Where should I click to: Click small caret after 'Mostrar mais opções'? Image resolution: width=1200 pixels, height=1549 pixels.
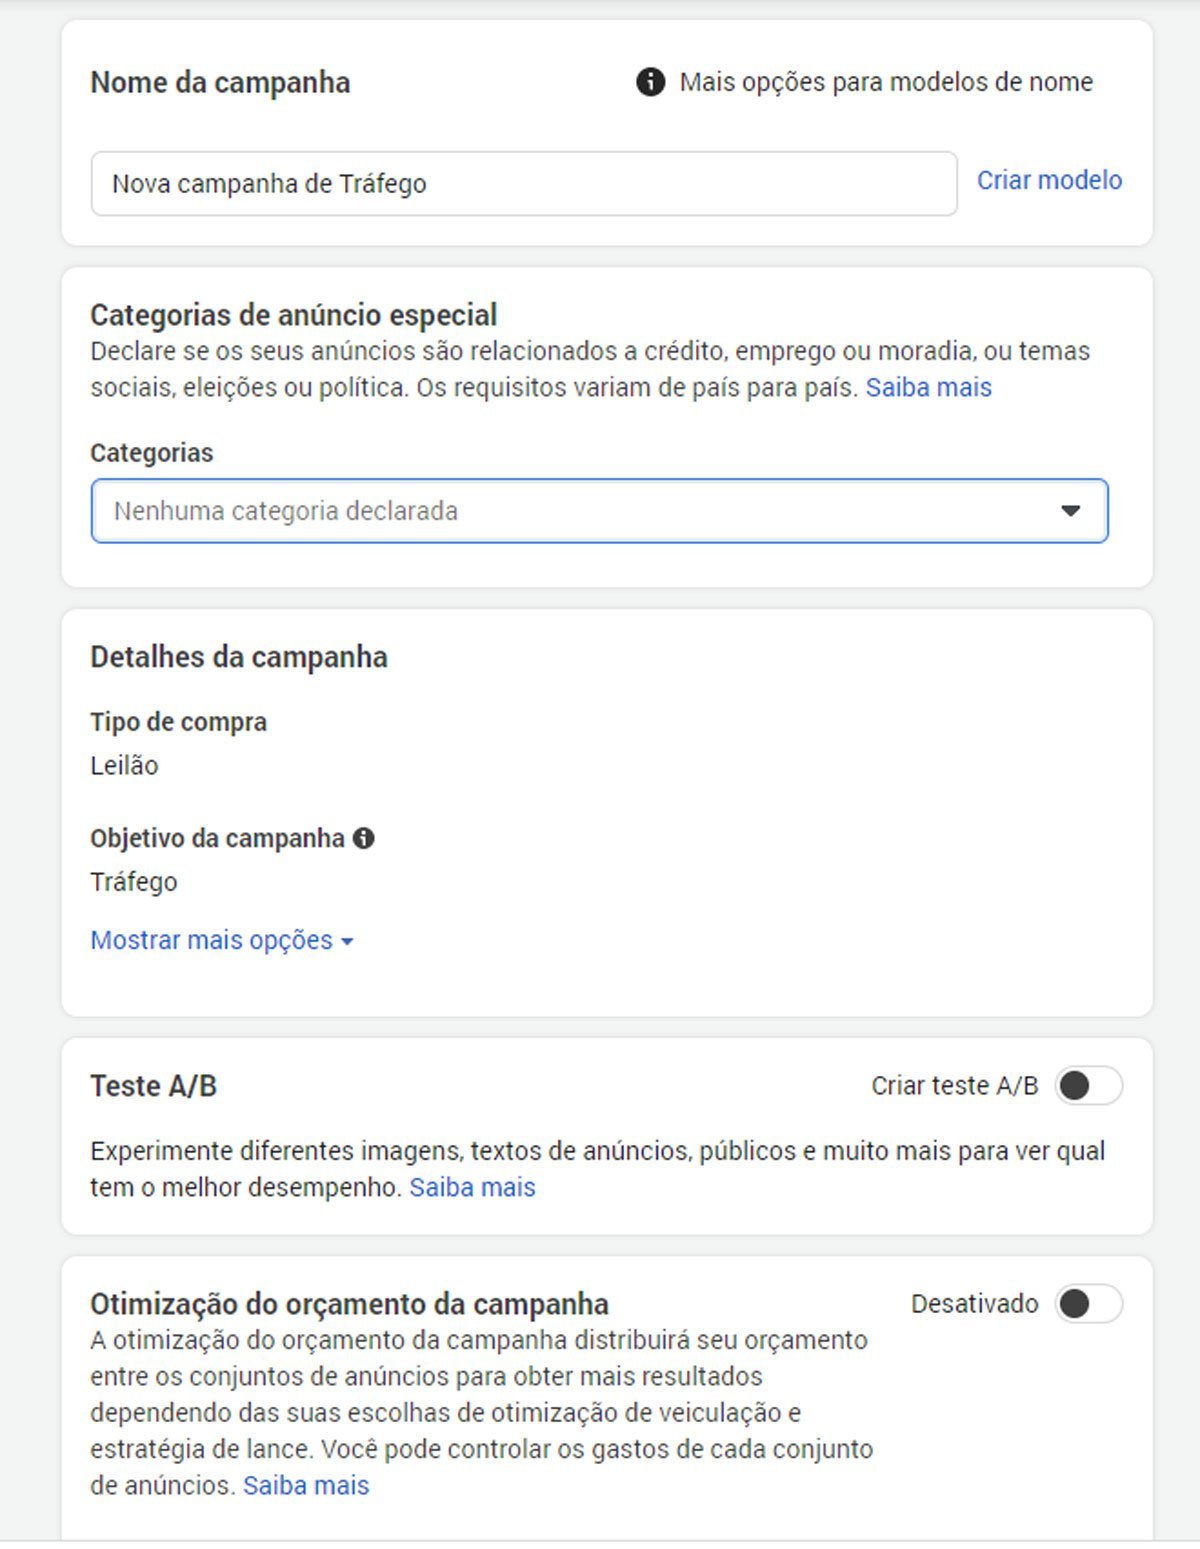[x=347, y=942]
